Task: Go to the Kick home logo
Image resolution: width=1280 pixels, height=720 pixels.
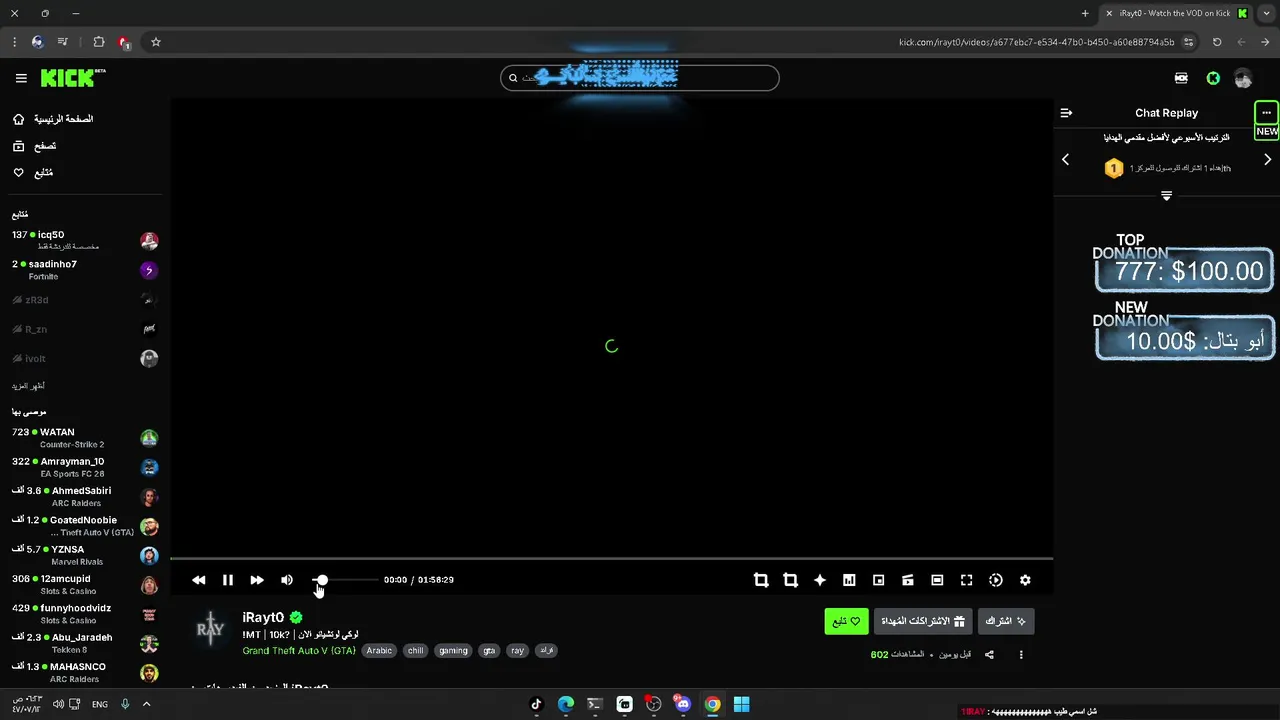Action: [72, 78]
